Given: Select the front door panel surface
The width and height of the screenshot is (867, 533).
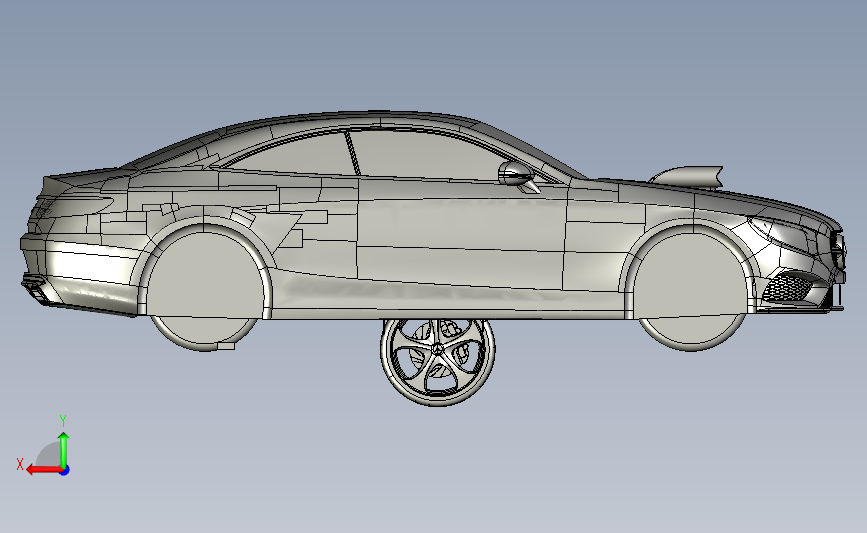Looking at the screenshot, I should coord(462,243).
